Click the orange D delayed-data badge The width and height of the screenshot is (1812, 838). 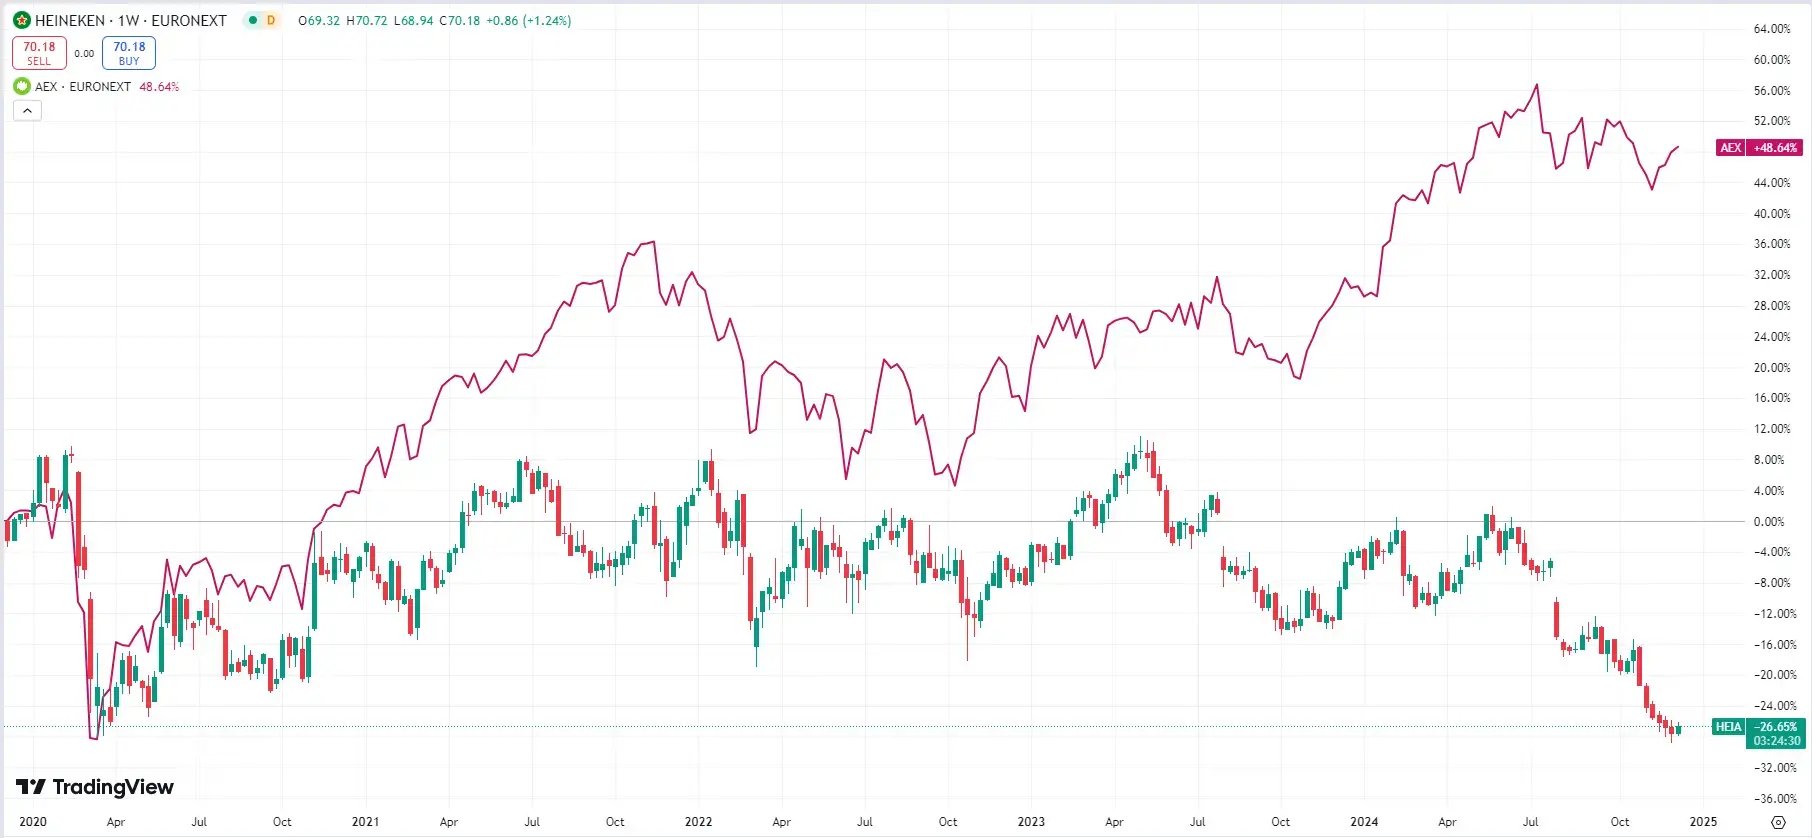[271, 20]
